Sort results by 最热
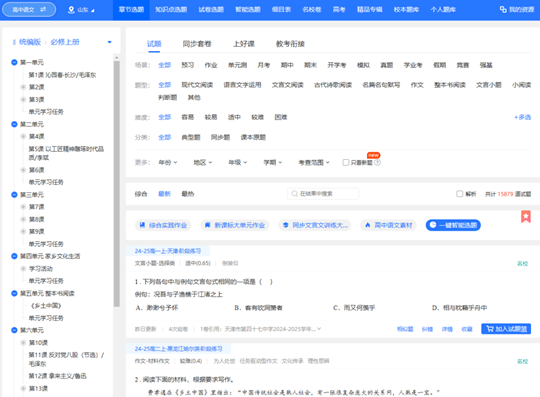The width and height of the screenshot is (540, 397). pyautogui.click(x=188, y=194)
